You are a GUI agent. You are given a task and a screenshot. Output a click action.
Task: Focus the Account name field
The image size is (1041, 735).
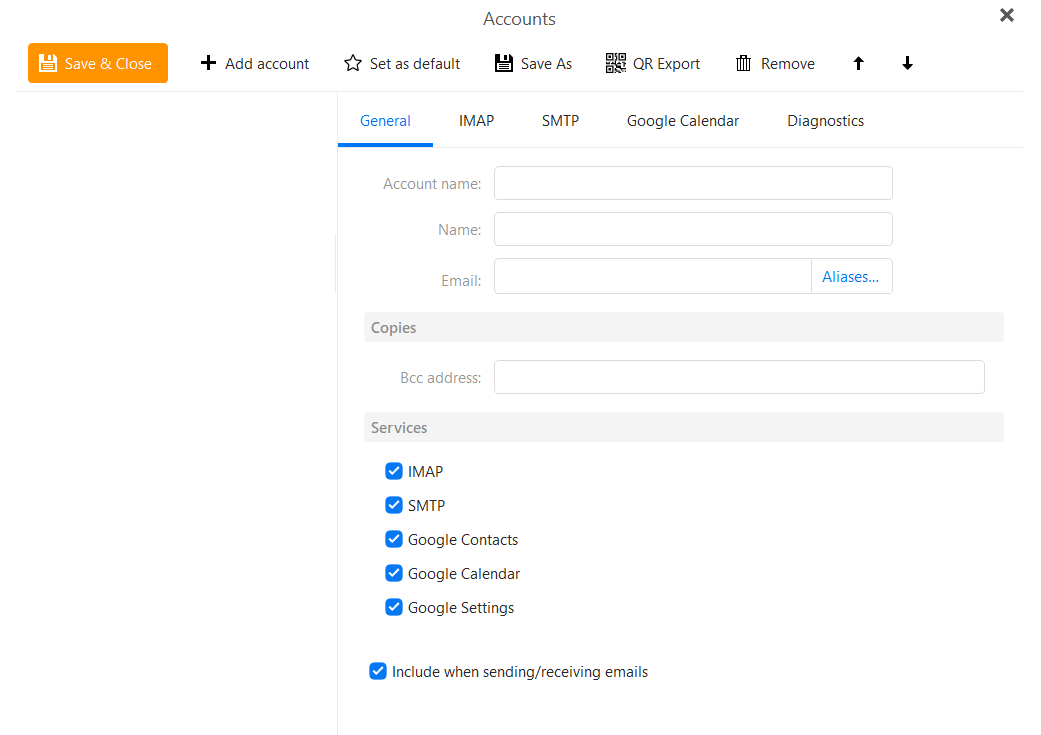pyautogui.click(x=693, y=183)
